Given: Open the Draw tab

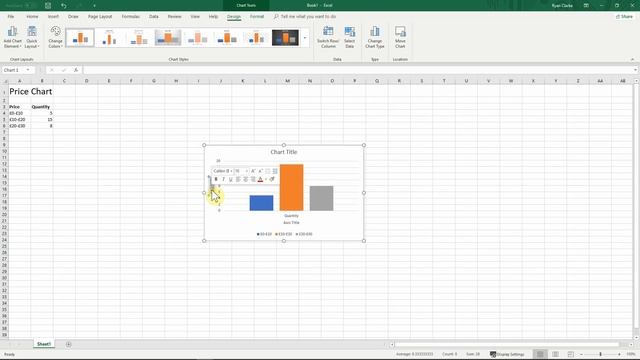Looking at the screenshot, I should pos(73,17).
